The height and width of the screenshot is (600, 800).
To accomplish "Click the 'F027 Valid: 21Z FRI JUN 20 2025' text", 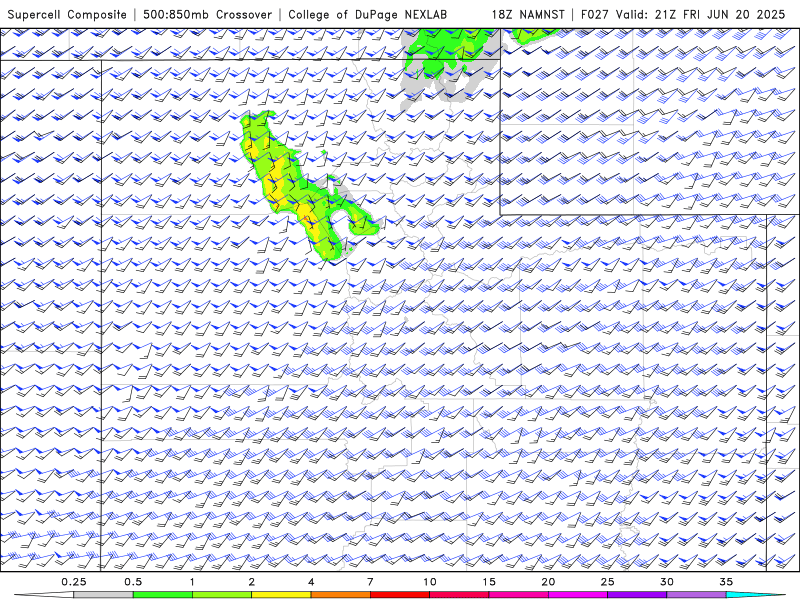I will point(683,15).
